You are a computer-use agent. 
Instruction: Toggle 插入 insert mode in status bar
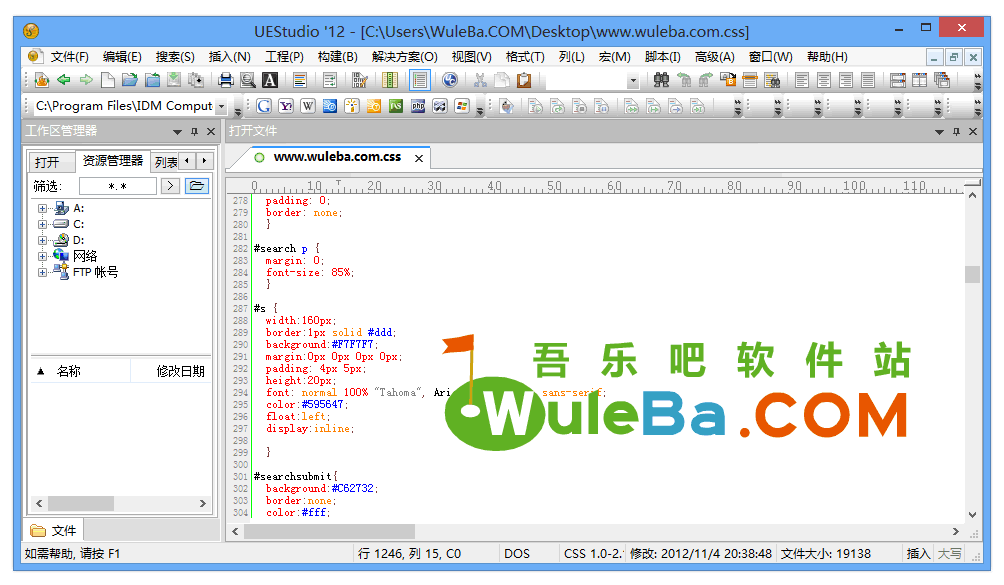[918, 554]
